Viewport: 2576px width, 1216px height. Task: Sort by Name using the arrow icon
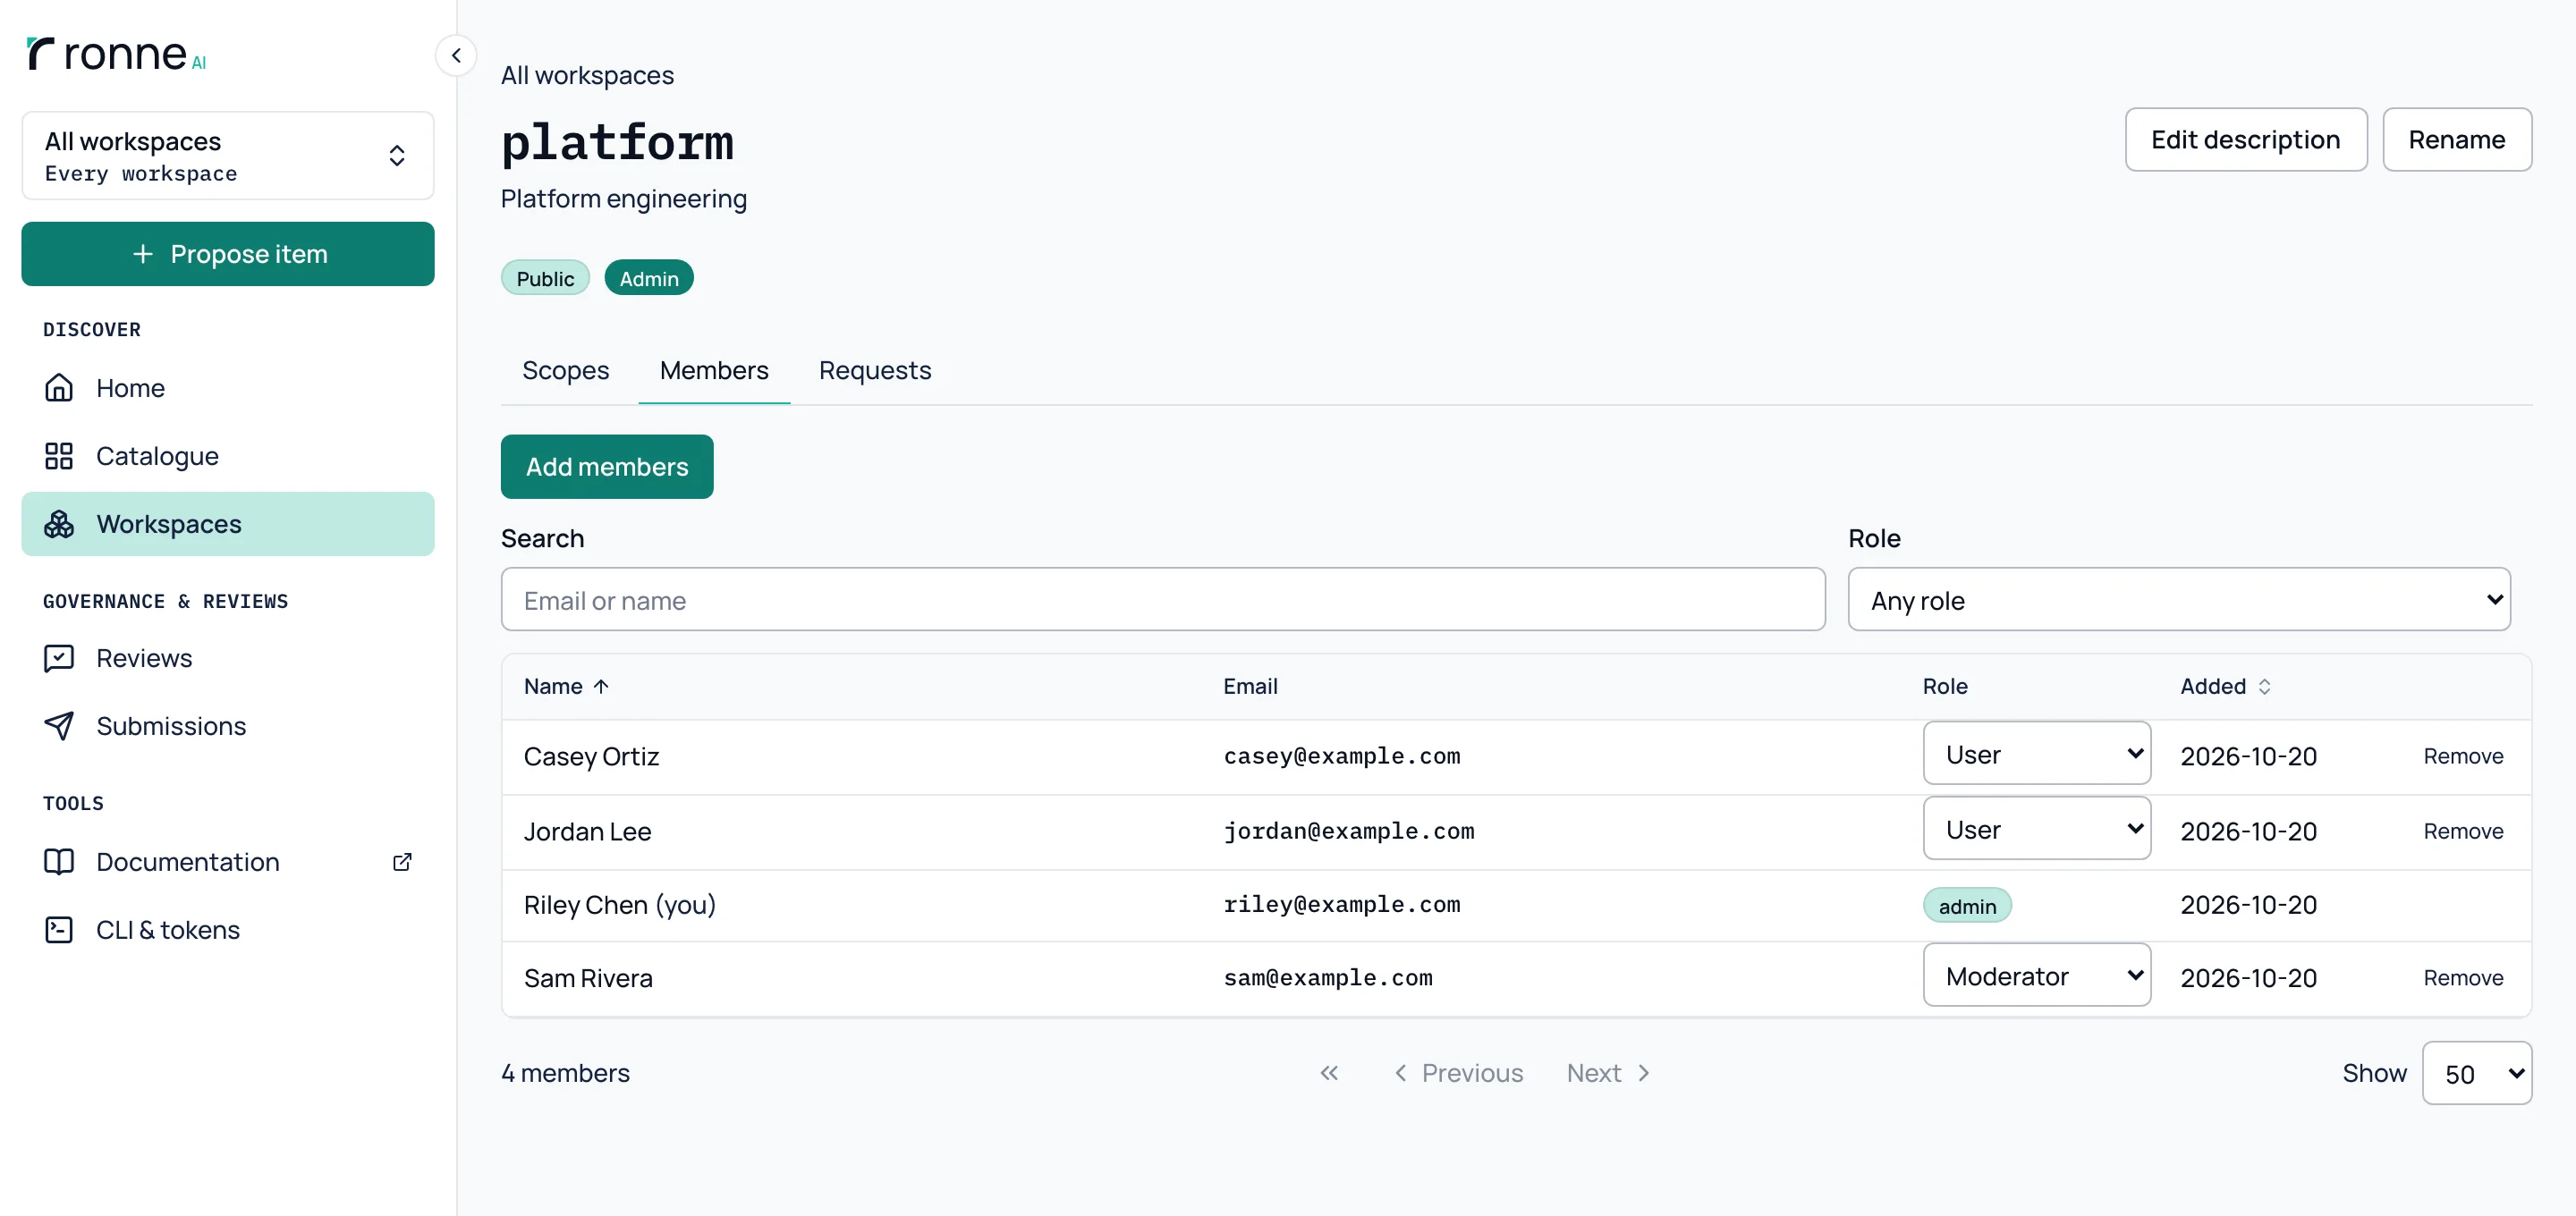pyautogui.click(x=601, y=686)
